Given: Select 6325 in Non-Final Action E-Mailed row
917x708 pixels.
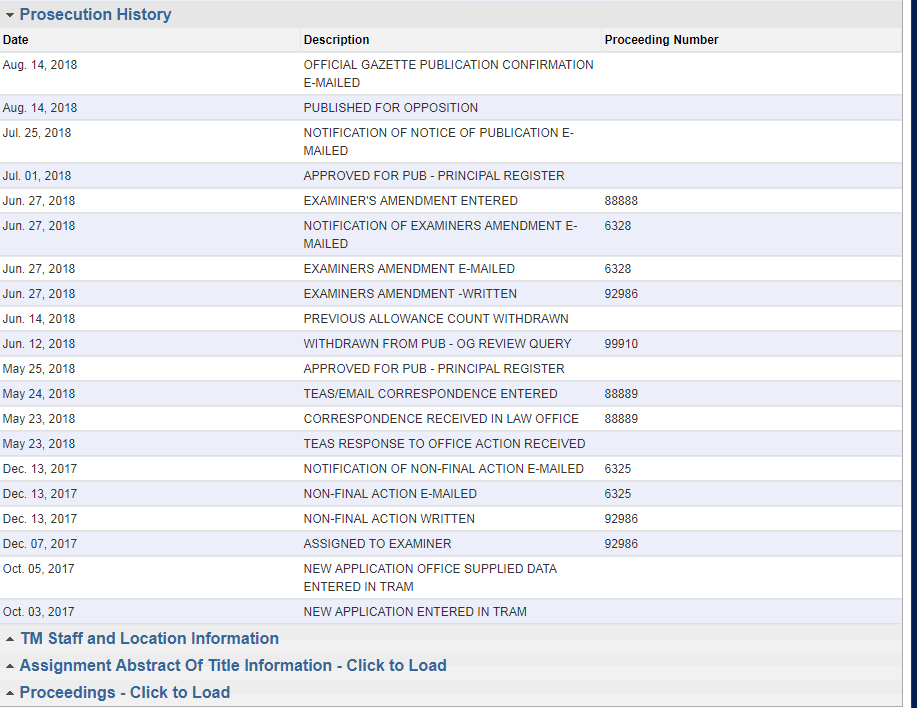Looking at the screenshot, I should click(618, 494).
